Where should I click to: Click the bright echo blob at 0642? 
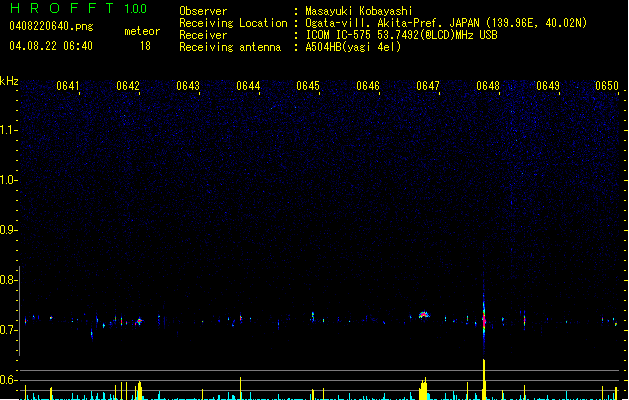[139, 321]
